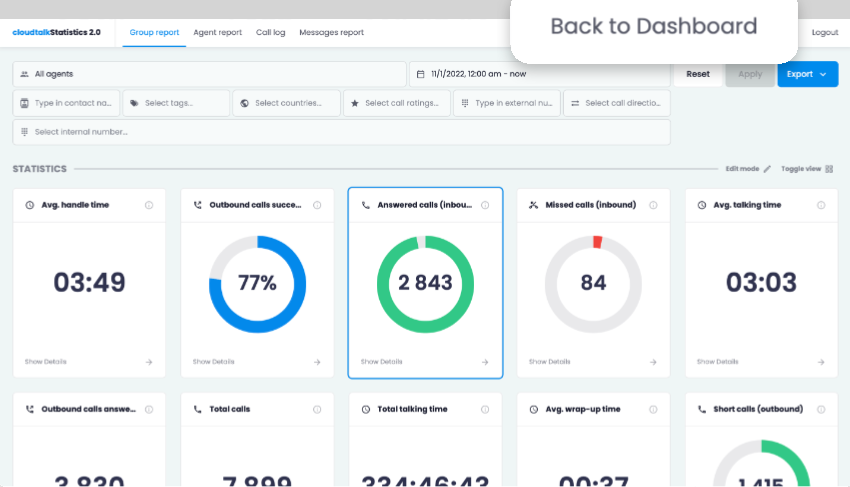Viewport: 850px width, 487px height.
Task: Click arrow icon on Avg. talking time card
Action: coord(821,362)
